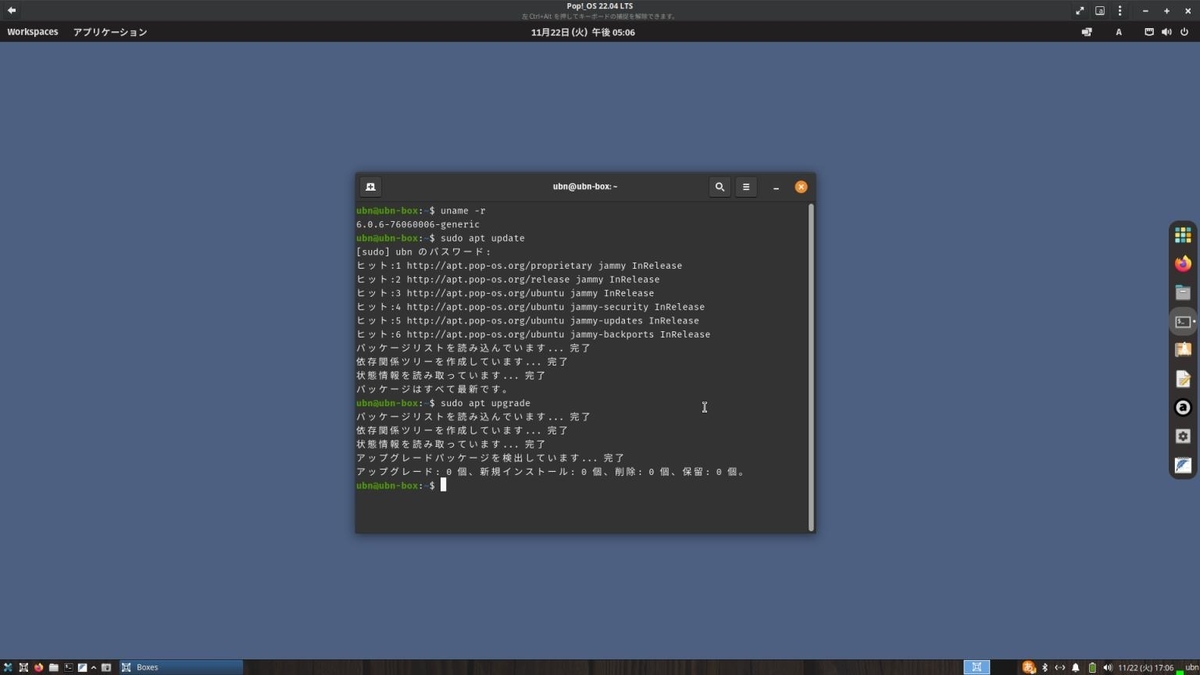Open the clock showing 11月22日 (火)

pos(583,32)
